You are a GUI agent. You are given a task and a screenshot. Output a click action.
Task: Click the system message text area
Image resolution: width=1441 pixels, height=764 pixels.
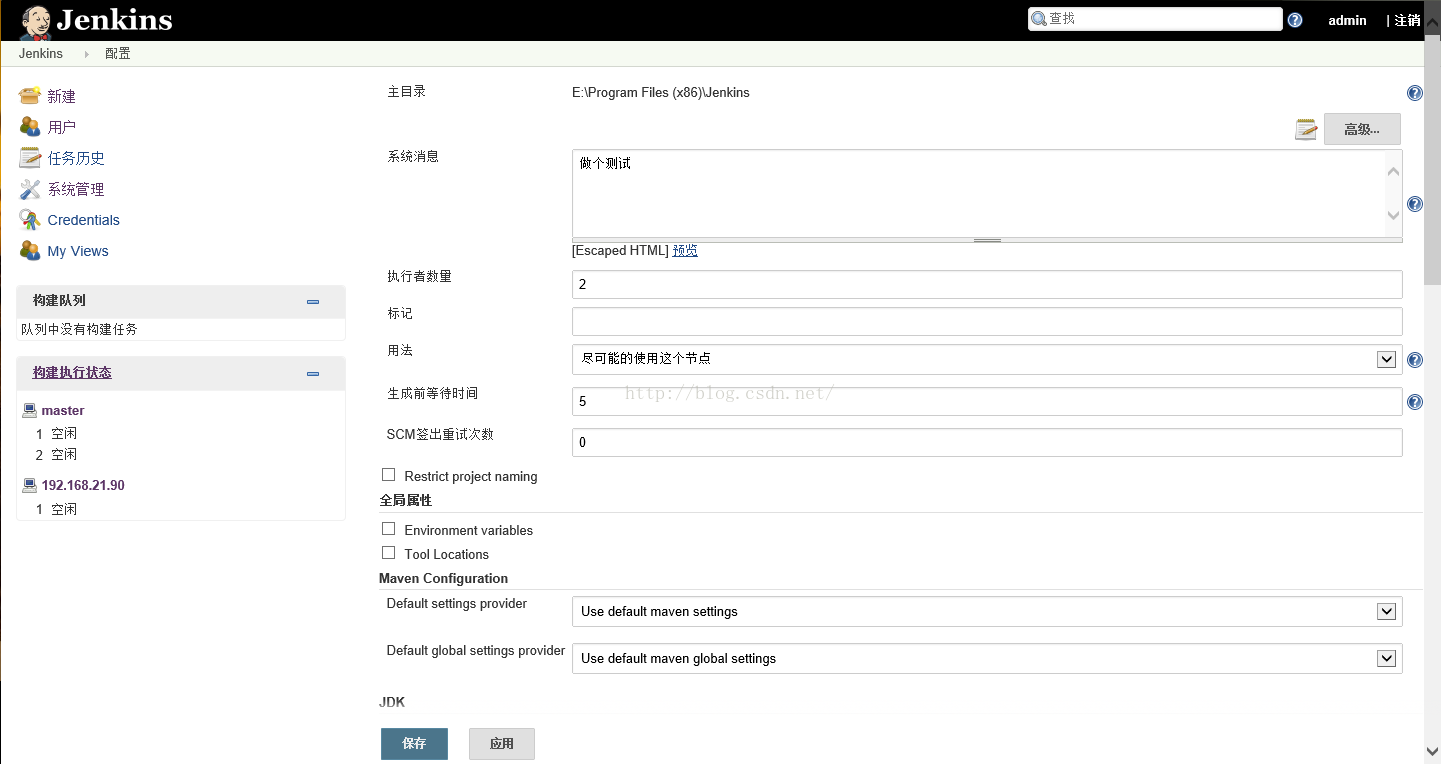pos(979,193)
